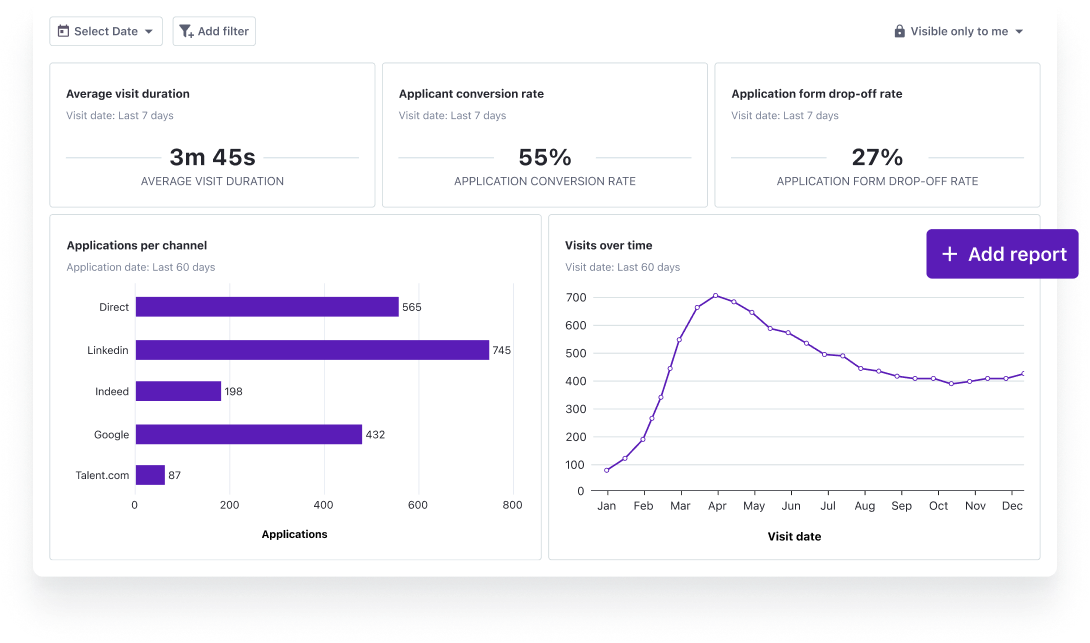Click the Google channel label
The height and width of the screenshot is (643, 1090).
coord(111,435)
